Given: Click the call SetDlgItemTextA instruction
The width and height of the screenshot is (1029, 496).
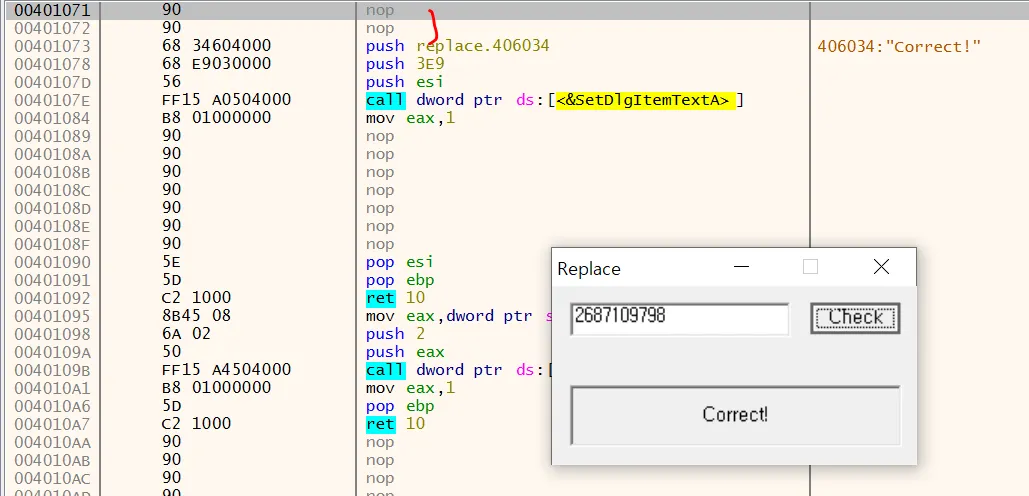Looking at the screenshot, I should (x=555, y=100).
